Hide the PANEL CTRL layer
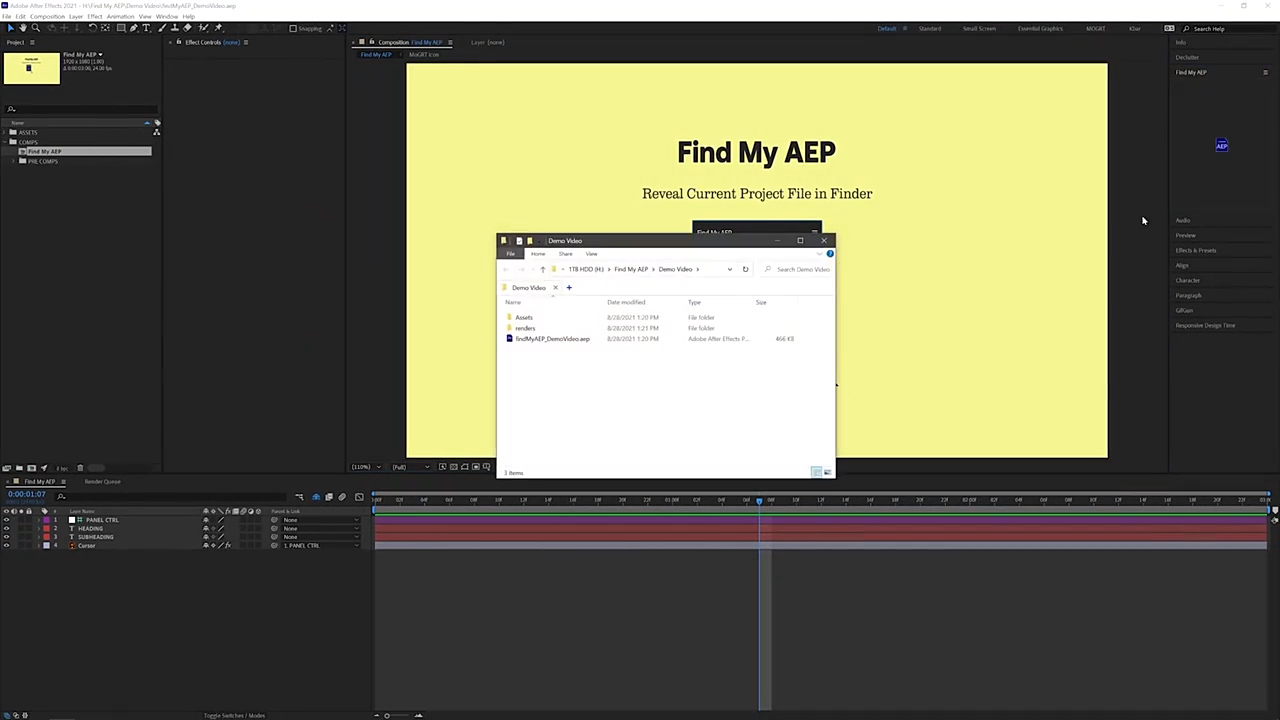Viewport: 1280px width, 720px height. pyautogui.click(x=6, y=520)
